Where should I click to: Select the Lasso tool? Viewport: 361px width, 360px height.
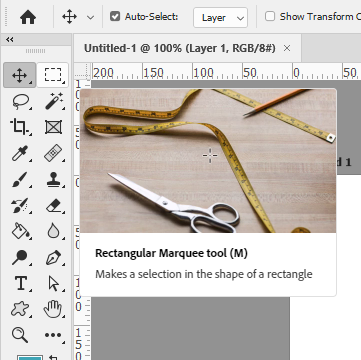[x=20, y=101]
